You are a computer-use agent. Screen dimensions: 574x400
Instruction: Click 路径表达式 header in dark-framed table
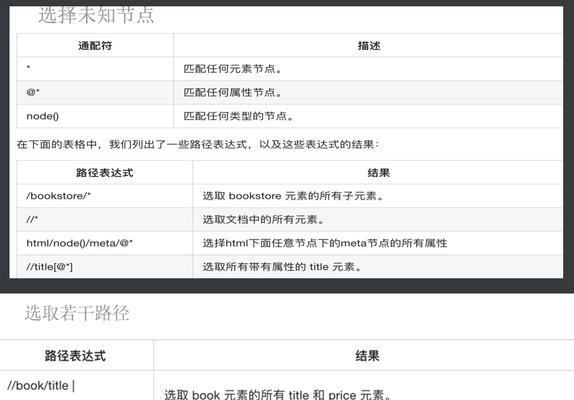[x=105, y=173]
